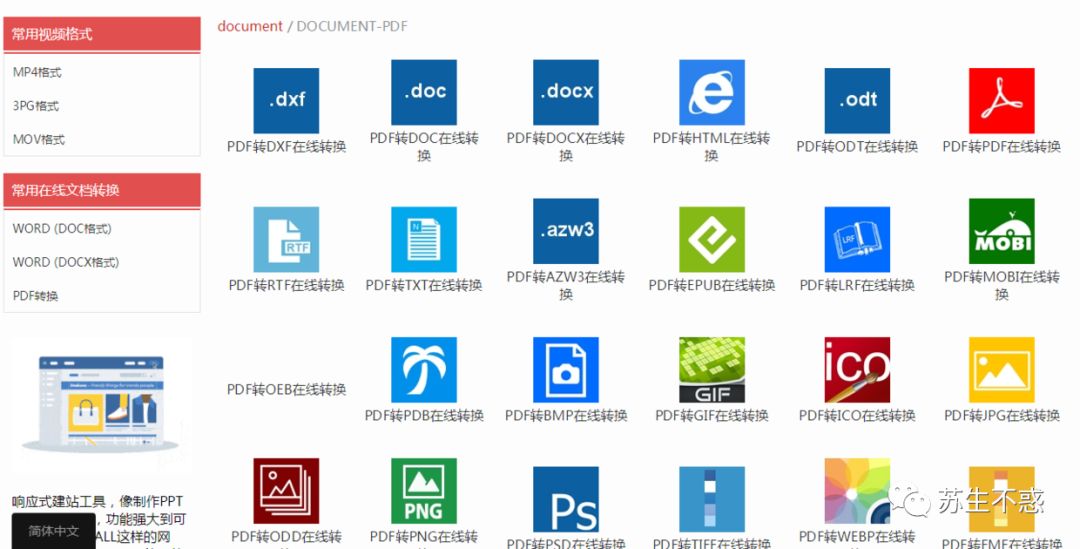Click the TIFF blue strip icon
Screen dimensions: 1080x549
712,499
